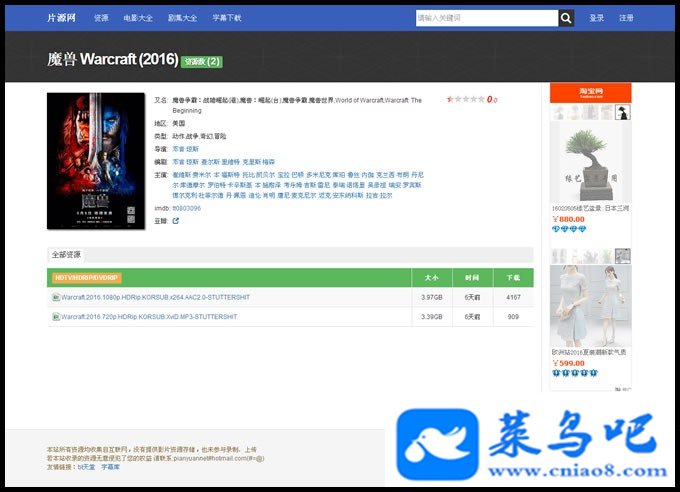The height and width of the screenshot is (492, 680).
Task: Open the Warcraft.2016.1080p.HDRip.KORSUB torrent link
Action: [155, 297]
